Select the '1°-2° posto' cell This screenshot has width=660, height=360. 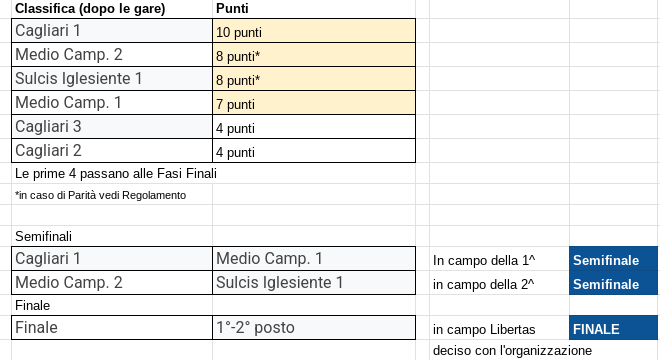click(314, 328)
